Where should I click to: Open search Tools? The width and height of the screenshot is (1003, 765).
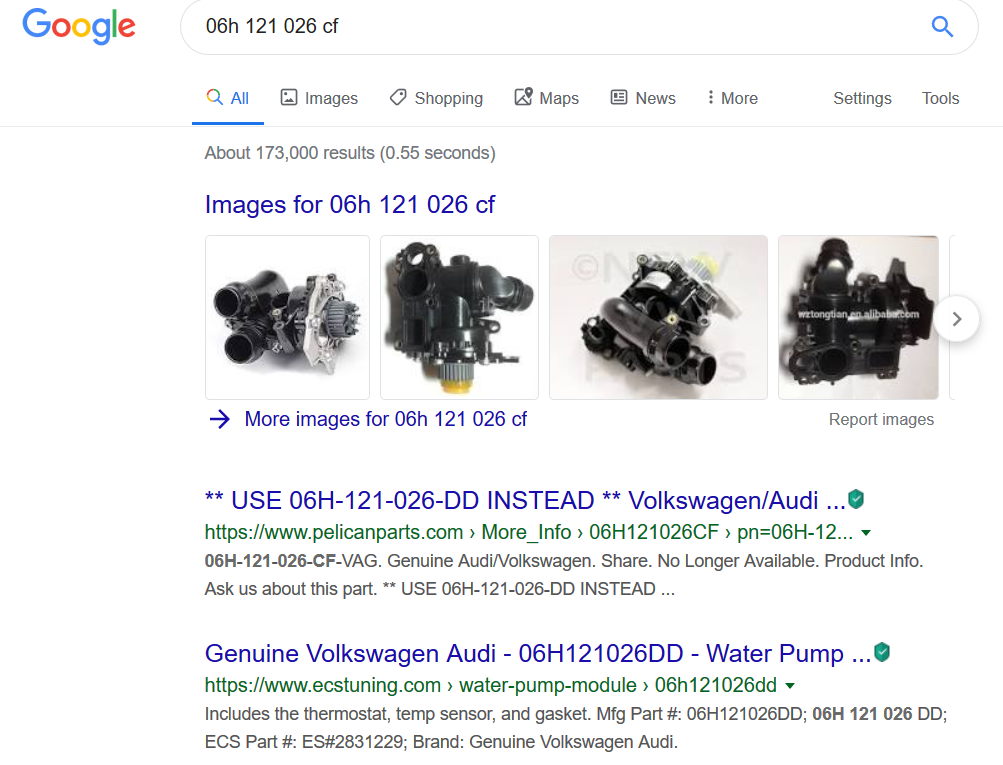[x=940, y=98]
